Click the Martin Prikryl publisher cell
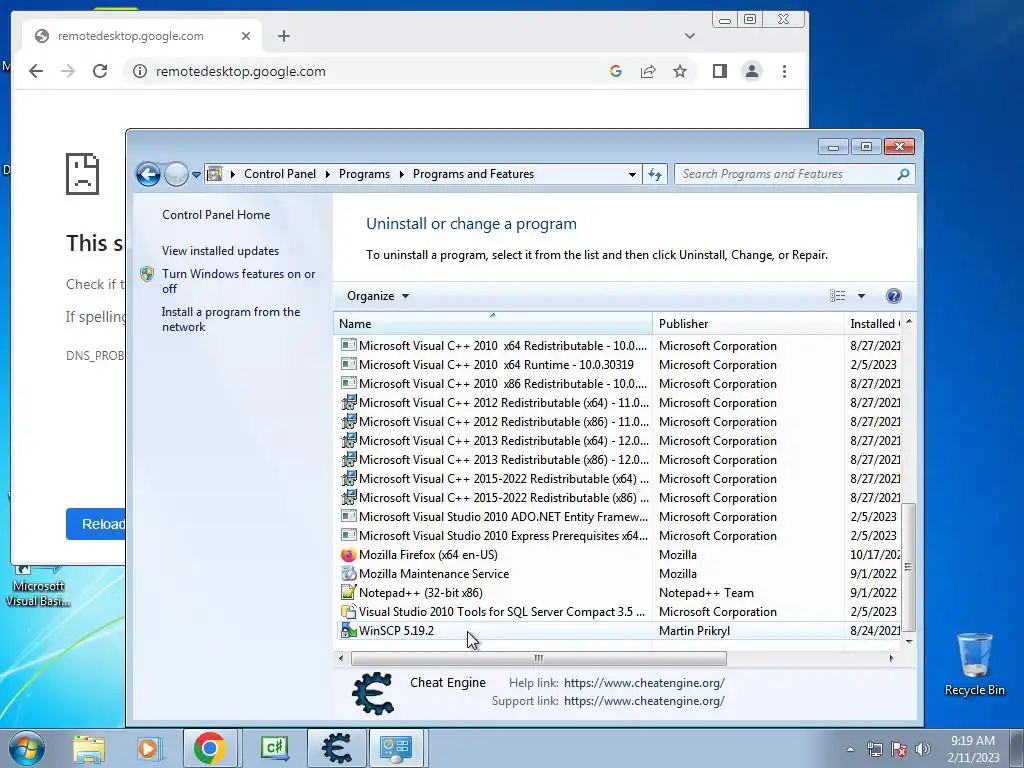Viewport: 1024px width, 768px height. [x=694, y=631]
